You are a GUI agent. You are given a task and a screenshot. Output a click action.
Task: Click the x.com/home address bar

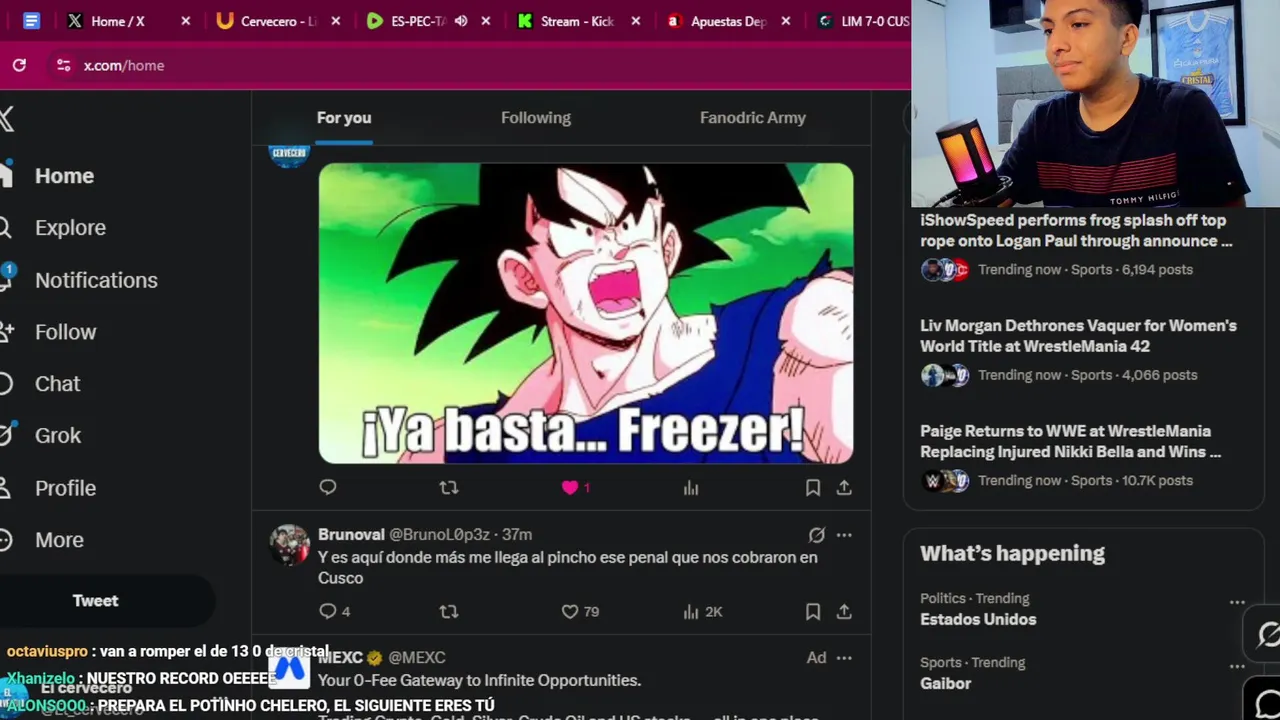[x=124, y=65]
